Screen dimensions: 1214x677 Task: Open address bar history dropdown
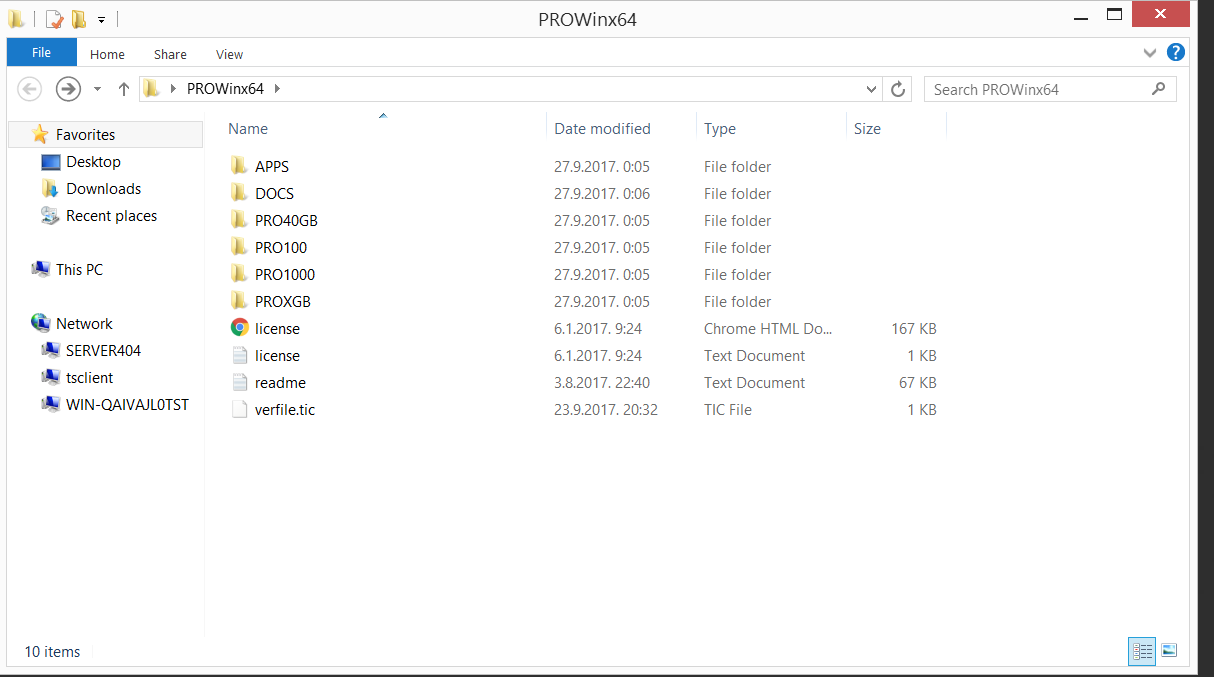pyautogui.click(x=872, y=89)
